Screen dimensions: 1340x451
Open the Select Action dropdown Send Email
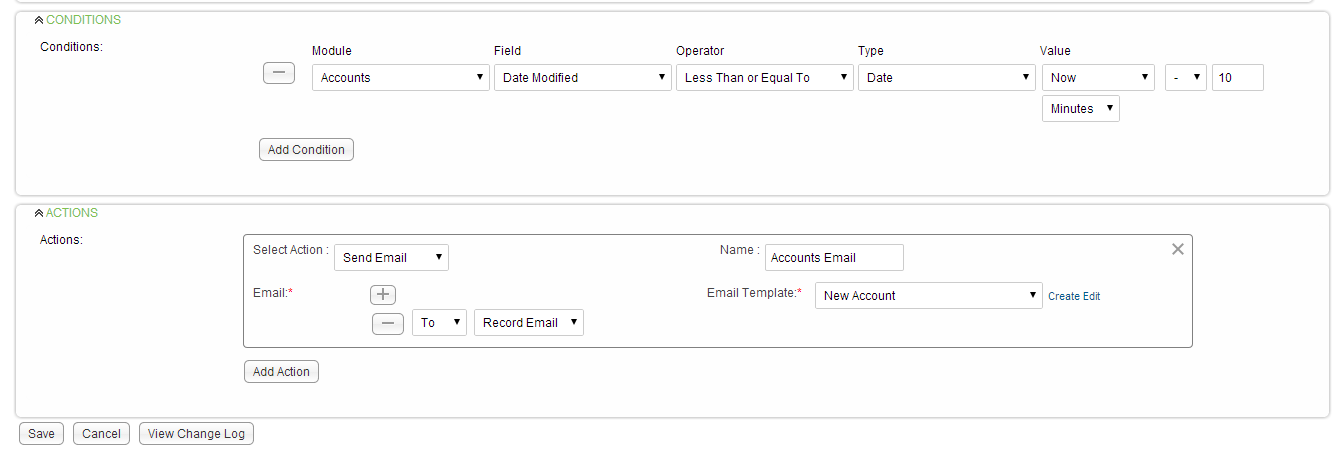click(x=391, y=258)
